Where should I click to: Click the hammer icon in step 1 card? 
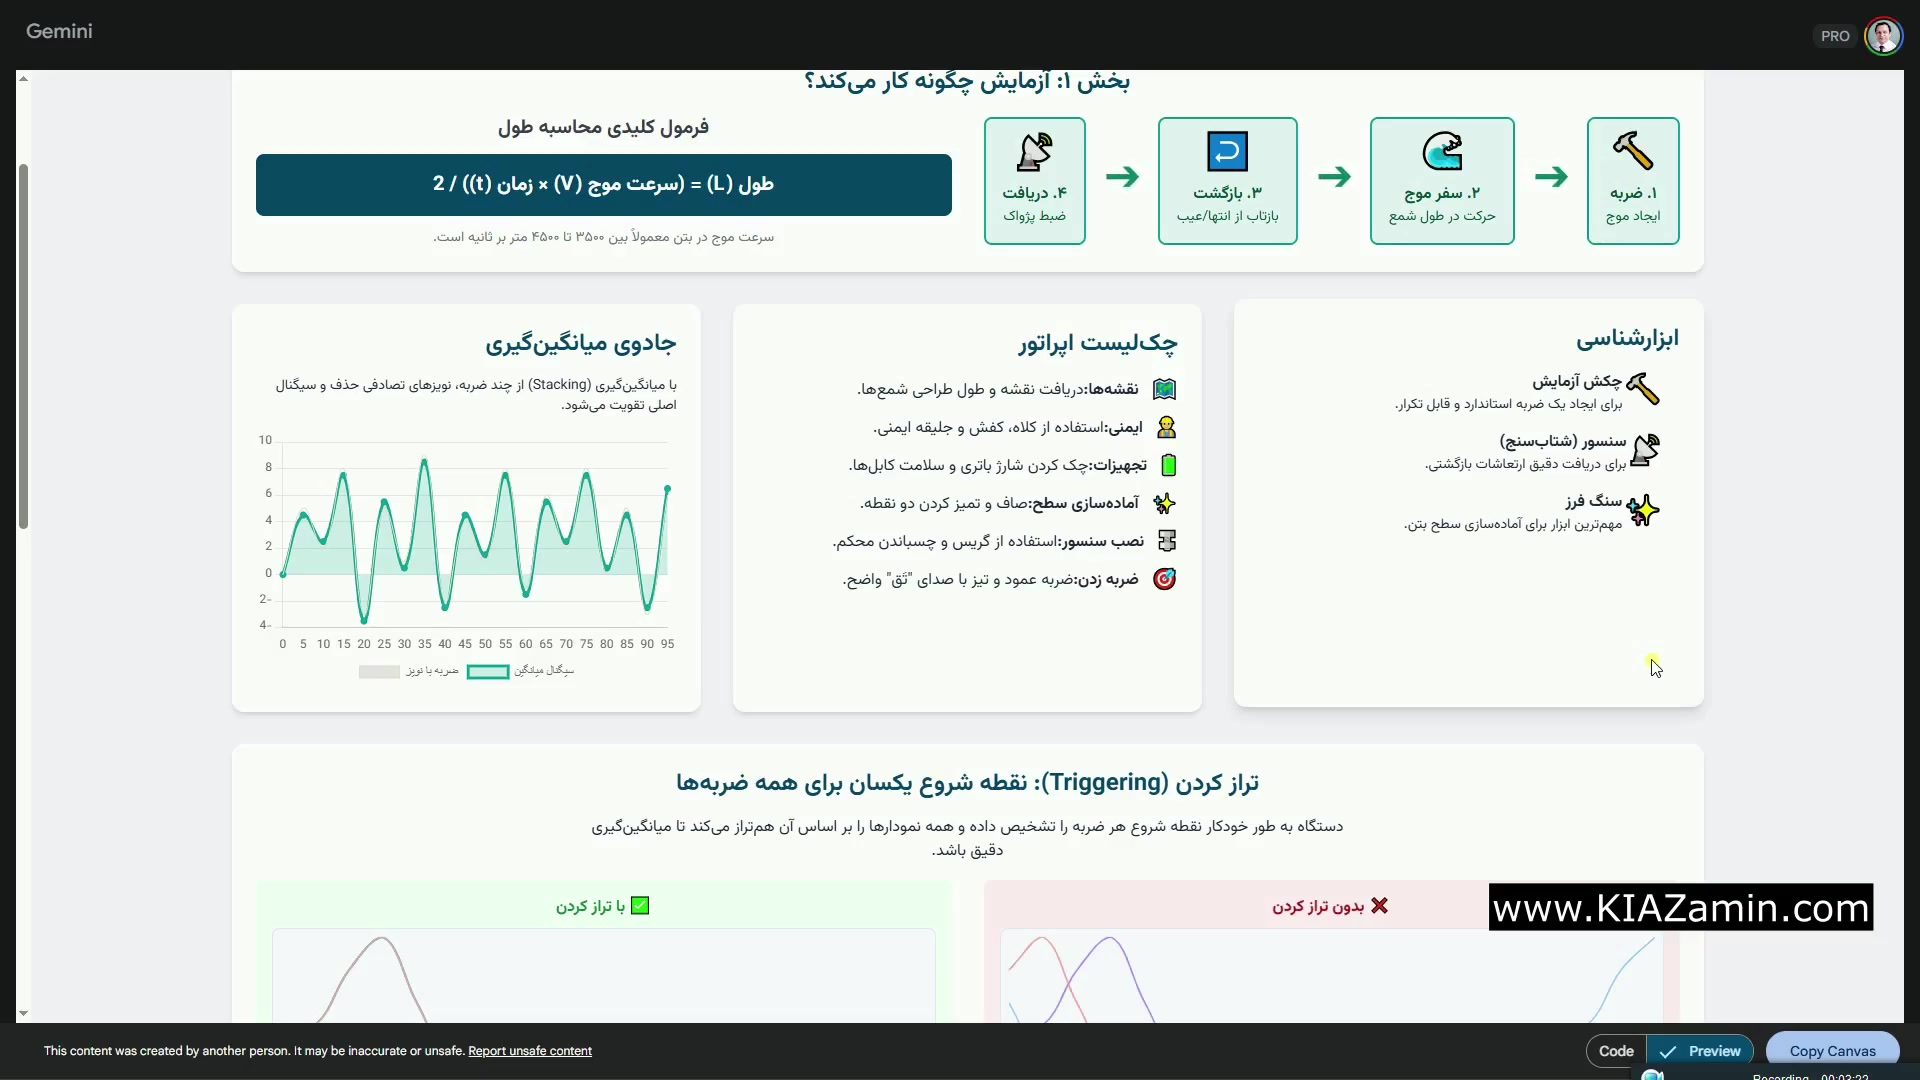tap(1632, 151)
